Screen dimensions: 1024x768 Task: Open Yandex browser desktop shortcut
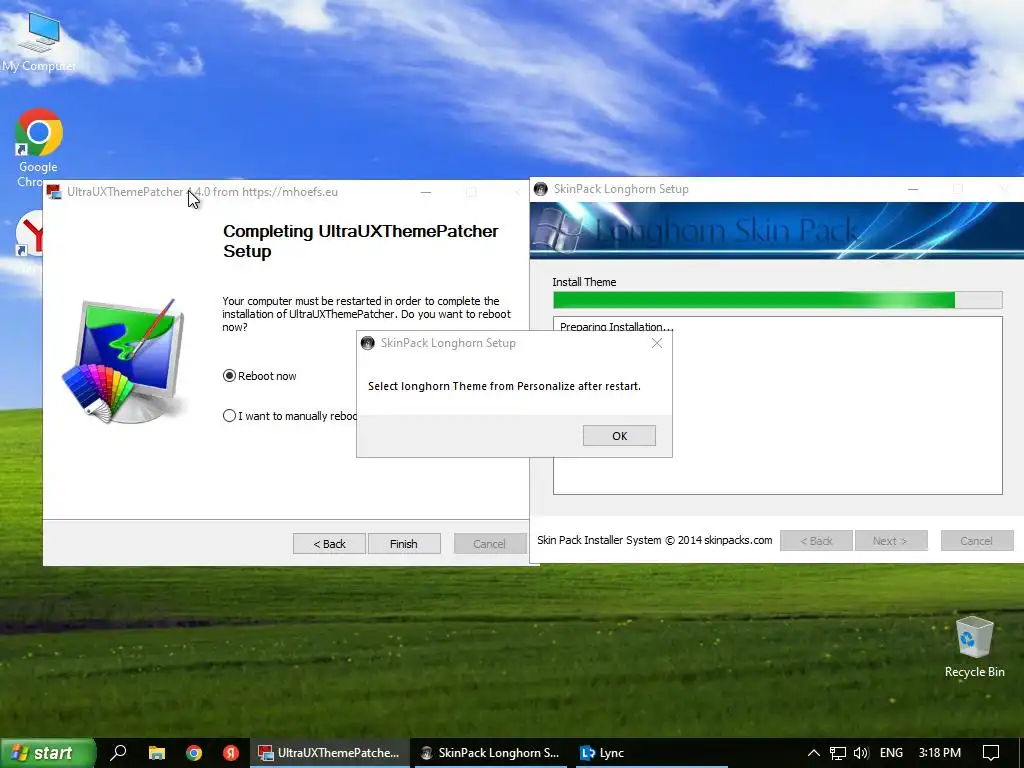tap(29, 234)
